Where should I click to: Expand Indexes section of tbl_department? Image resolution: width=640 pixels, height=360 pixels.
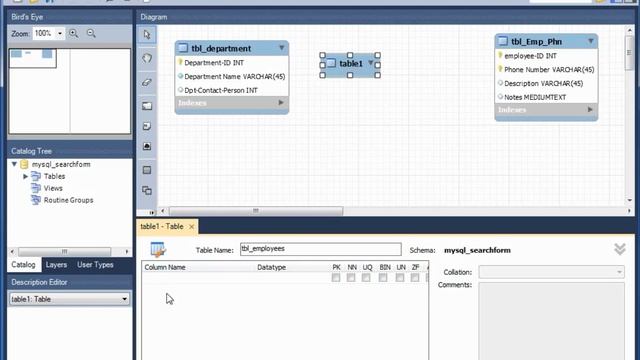click(281, 102)
